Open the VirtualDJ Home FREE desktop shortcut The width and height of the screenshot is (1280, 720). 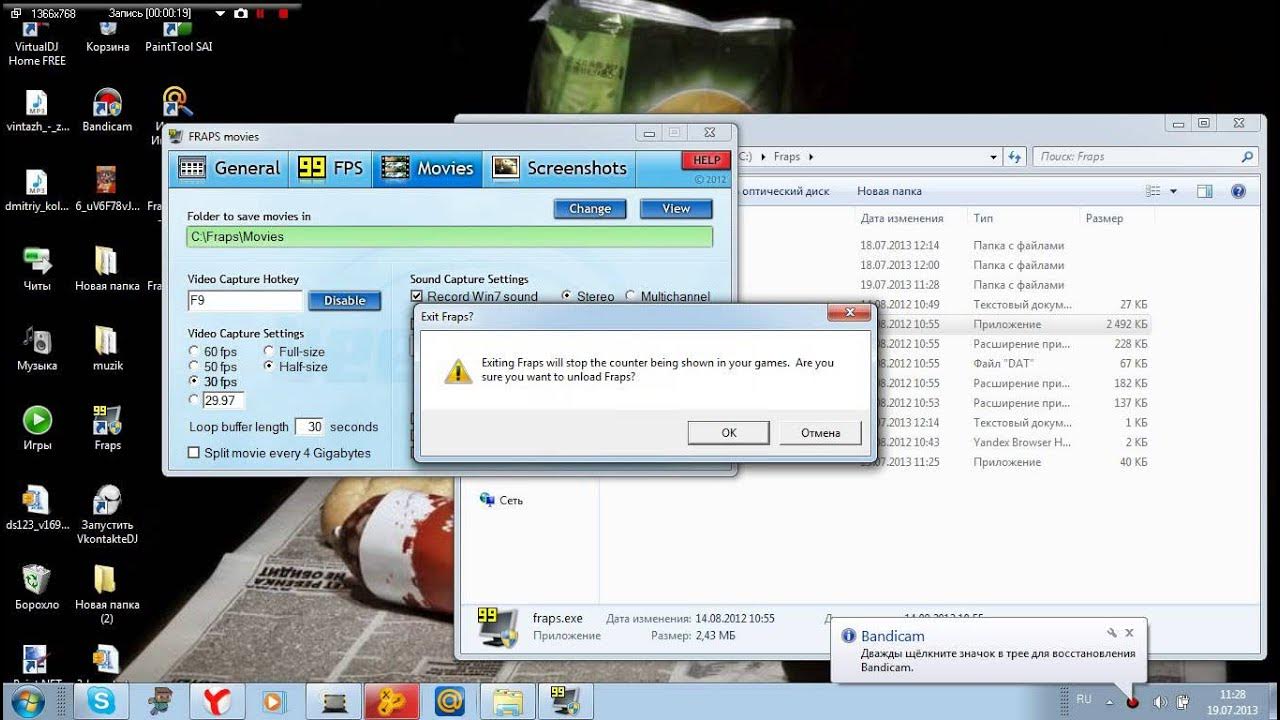[x=37, y=44]
